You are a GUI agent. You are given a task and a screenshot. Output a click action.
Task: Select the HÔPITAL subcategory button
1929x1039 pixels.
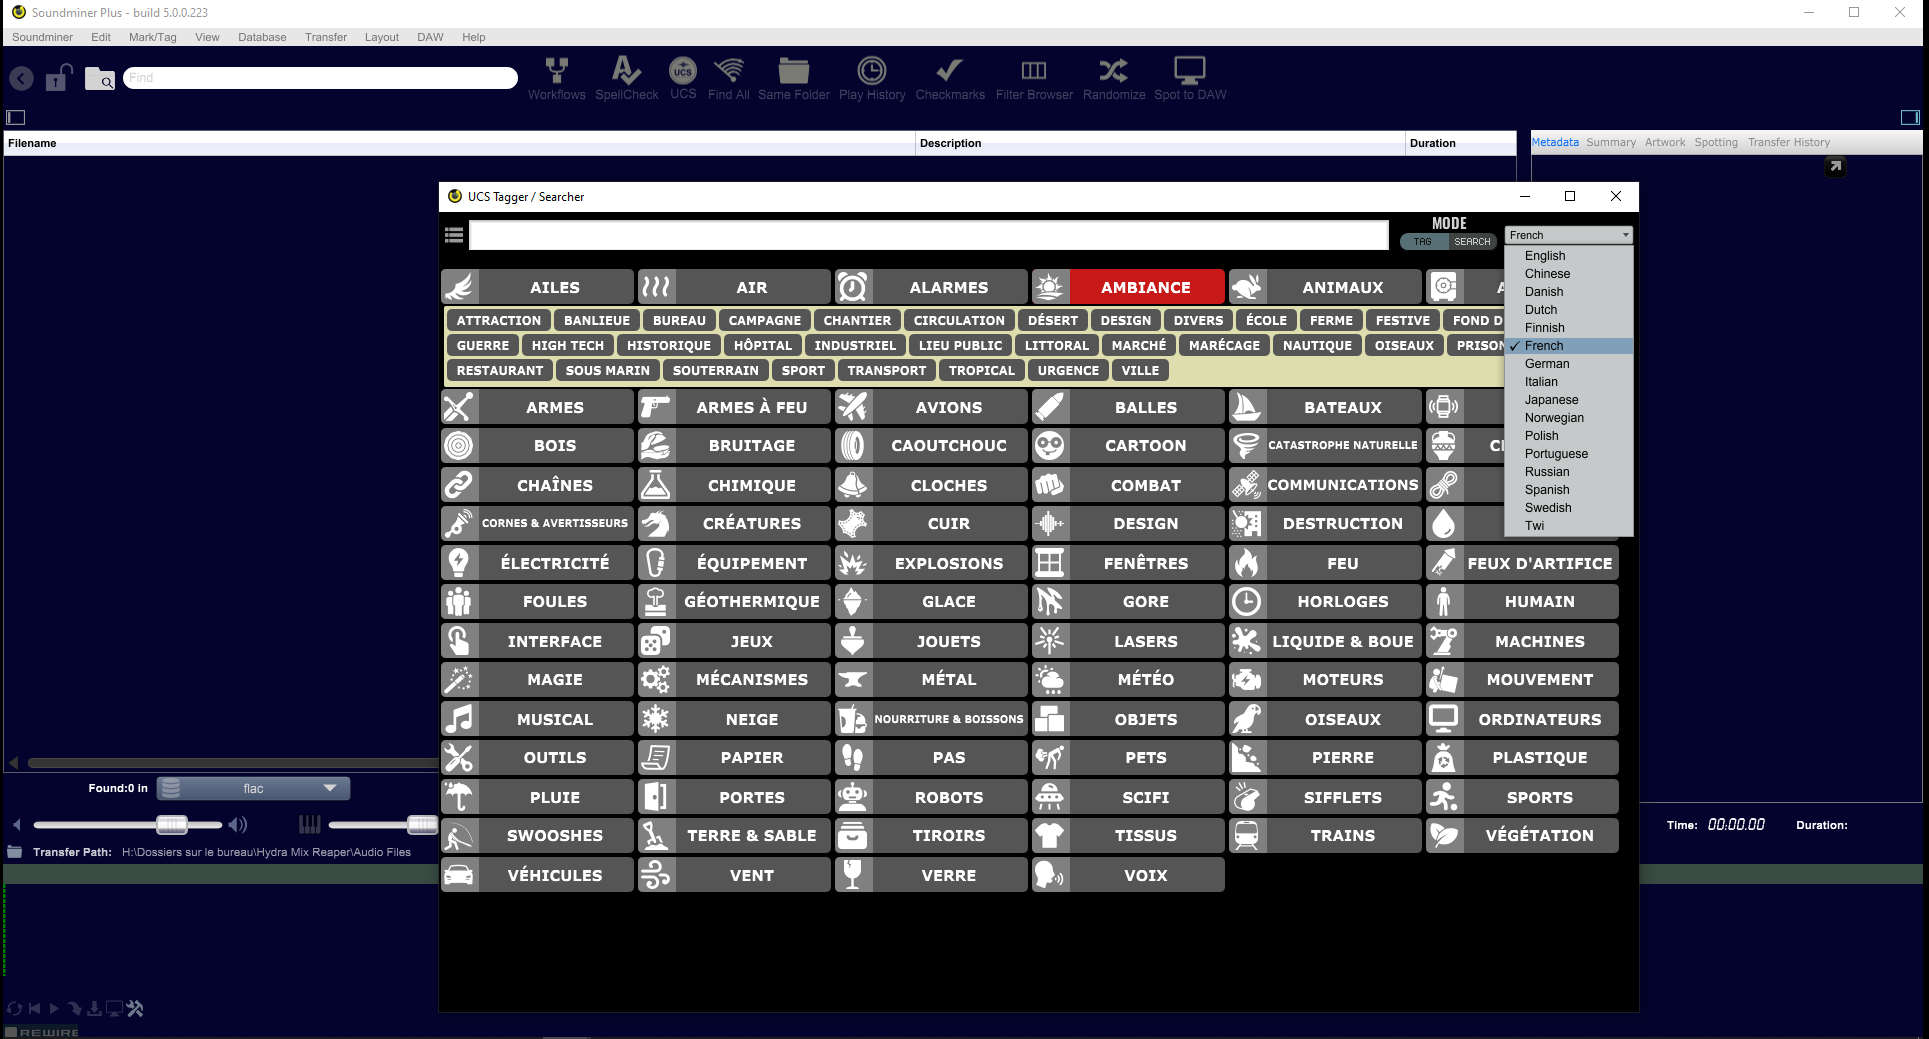(762, 345)
